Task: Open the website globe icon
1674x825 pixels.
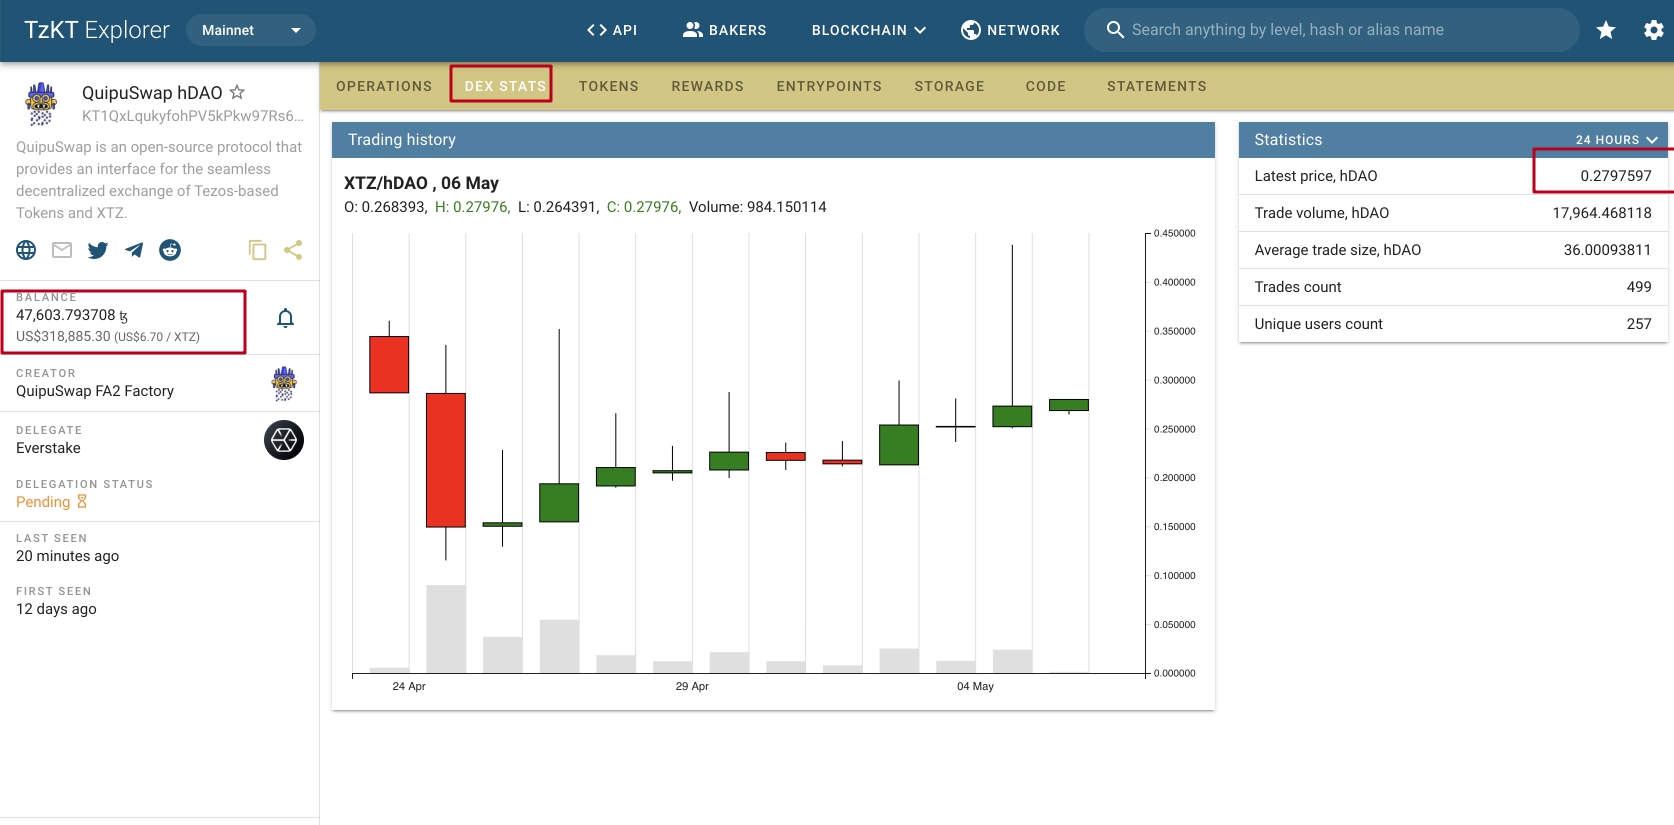Action: click(x=26, y=250)
